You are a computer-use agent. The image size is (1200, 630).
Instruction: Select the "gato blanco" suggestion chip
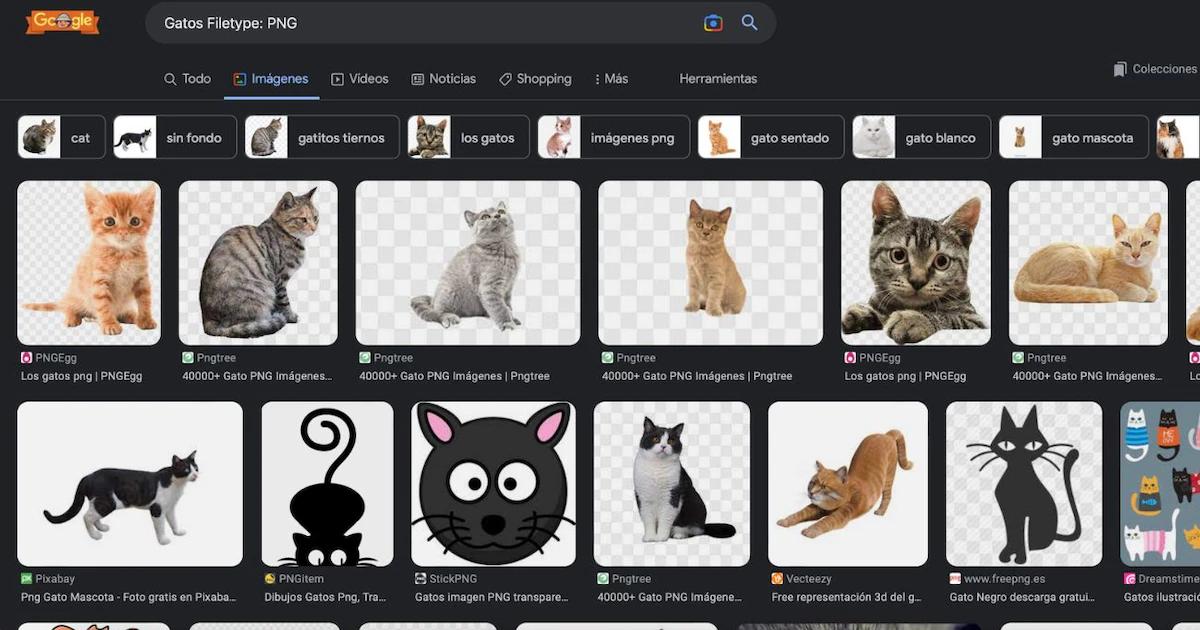coord(921,138)
